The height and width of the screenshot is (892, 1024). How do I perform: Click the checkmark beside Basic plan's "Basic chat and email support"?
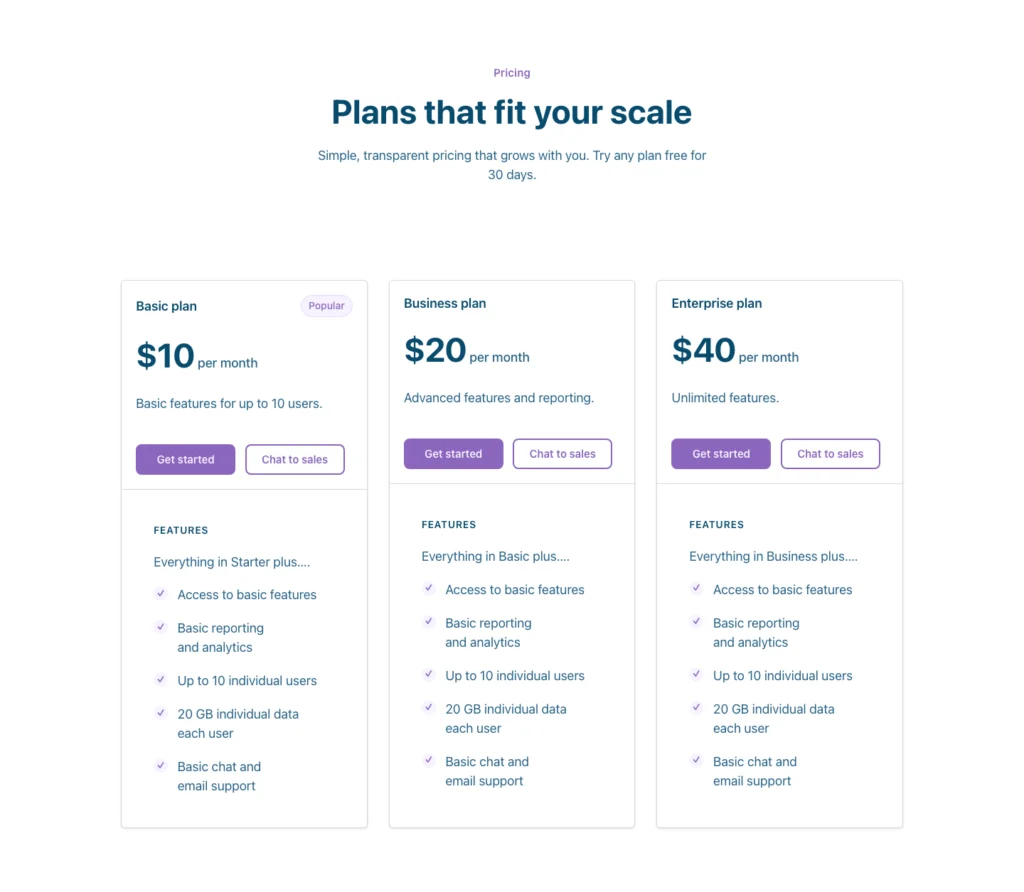161,766
